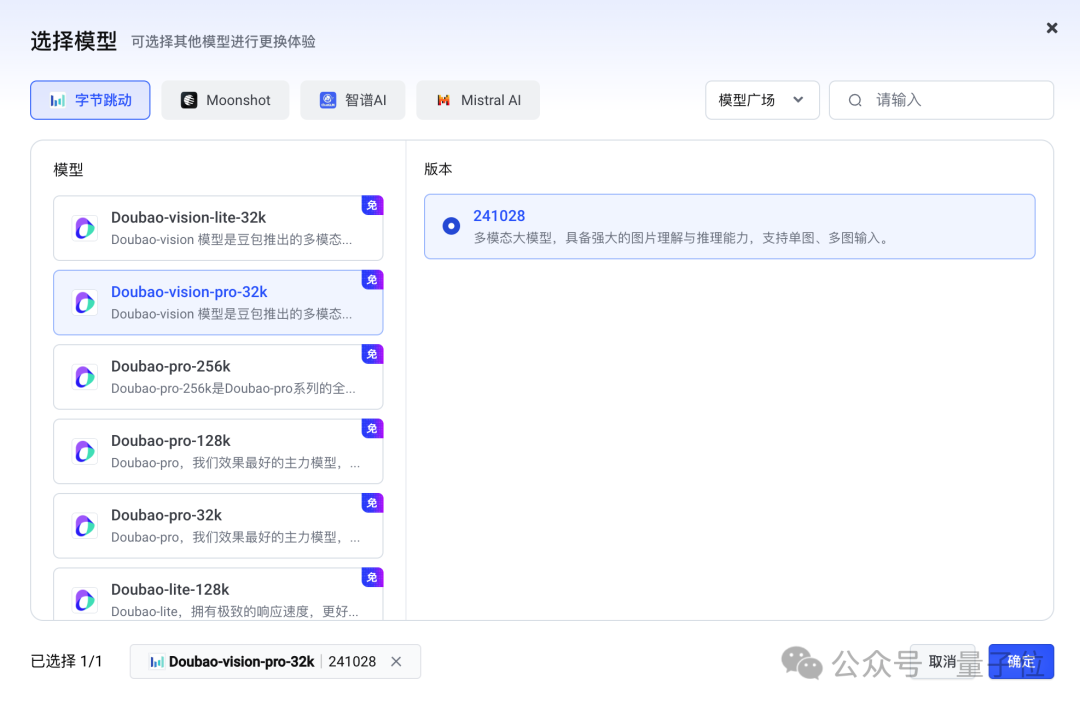
Task: Click the Mistral AI logo icon
Action: click(x=444, y=101)
